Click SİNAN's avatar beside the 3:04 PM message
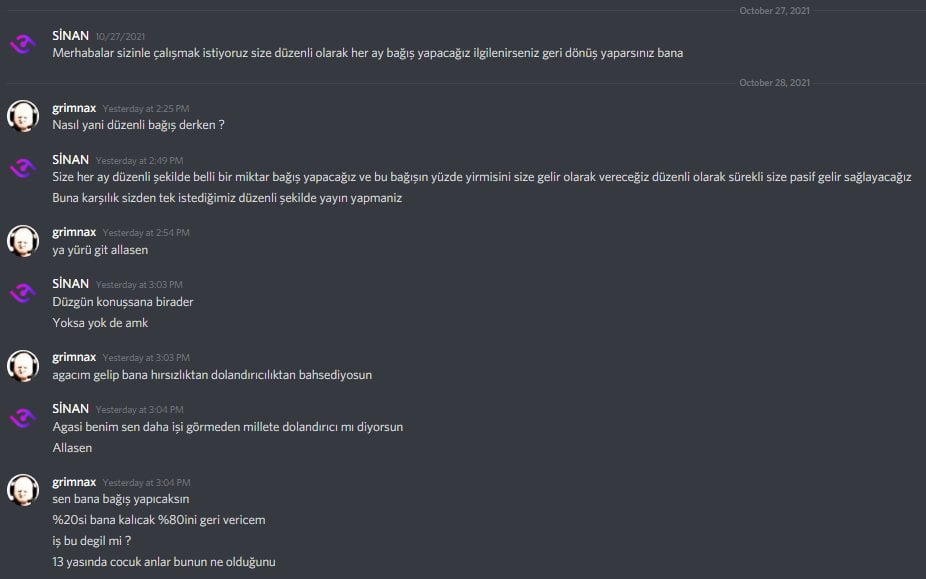 (x=22, y=418)
